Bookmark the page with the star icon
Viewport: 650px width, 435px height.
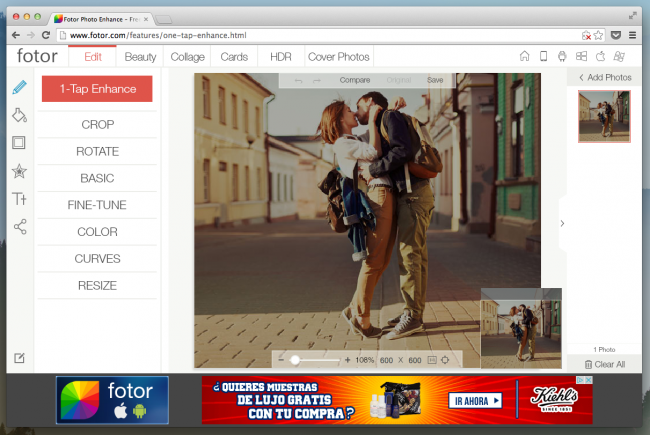[598, 35]
